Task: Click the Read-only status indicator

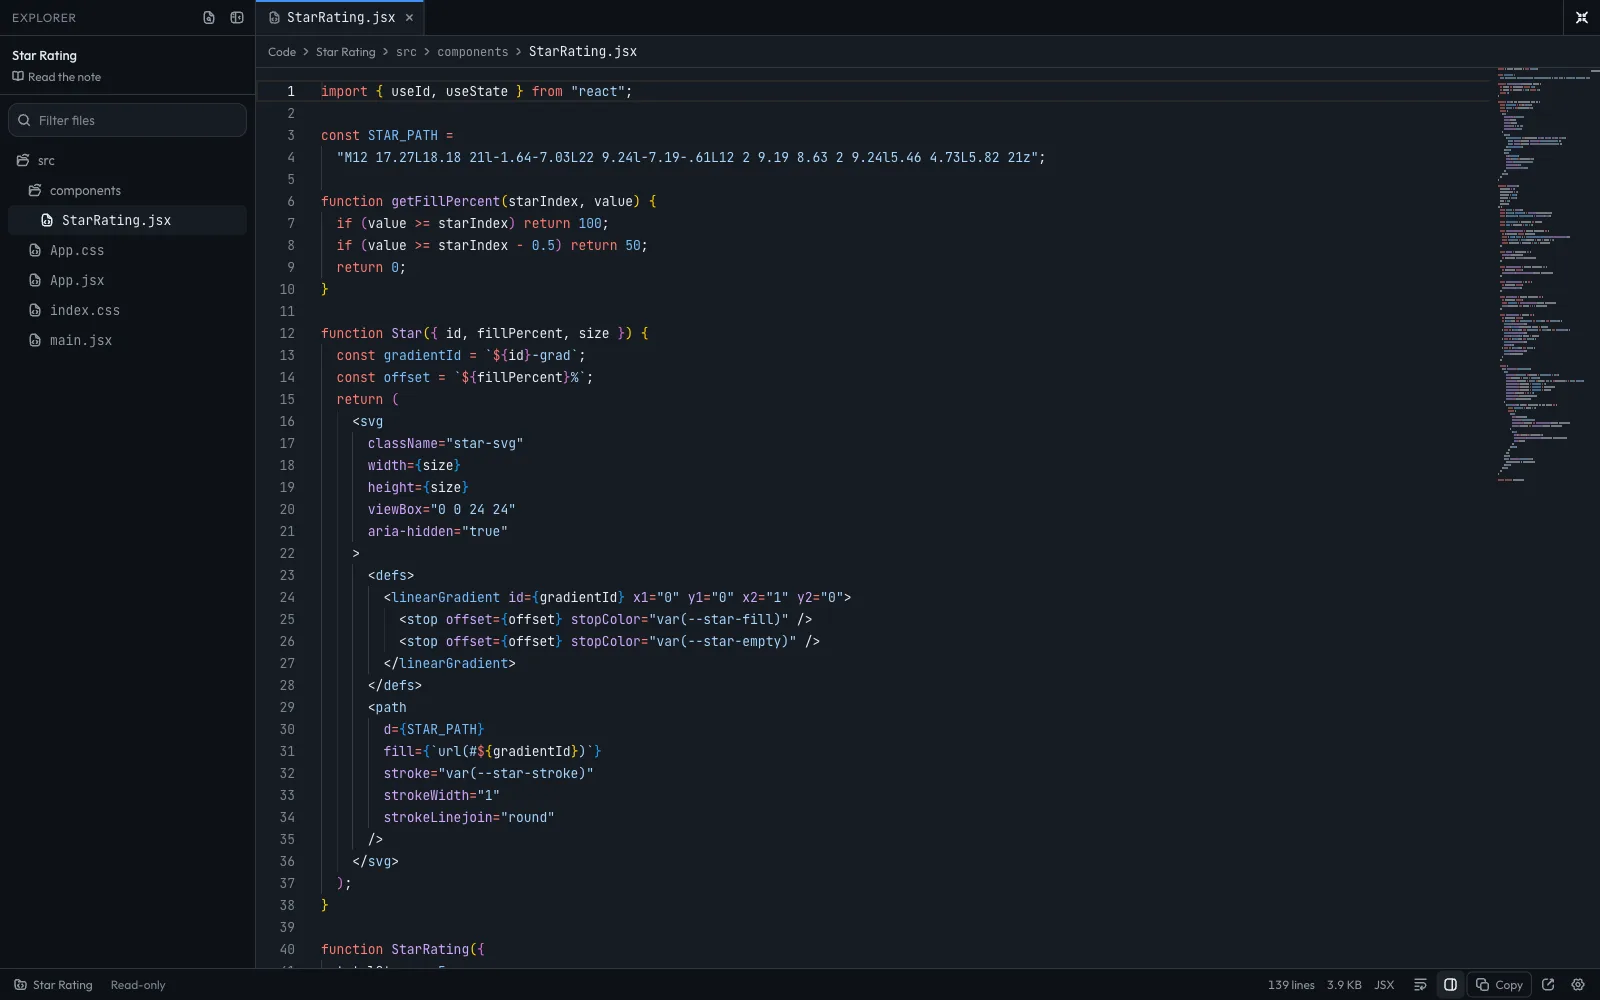Action: pos(138,985)
